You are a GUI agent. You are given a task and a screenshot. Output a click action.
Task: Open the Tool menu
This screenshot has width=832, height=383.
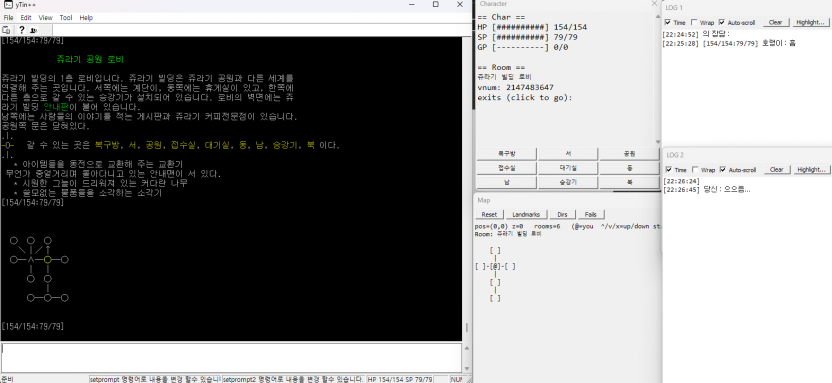pyautogui.click(x=66, y=18)
